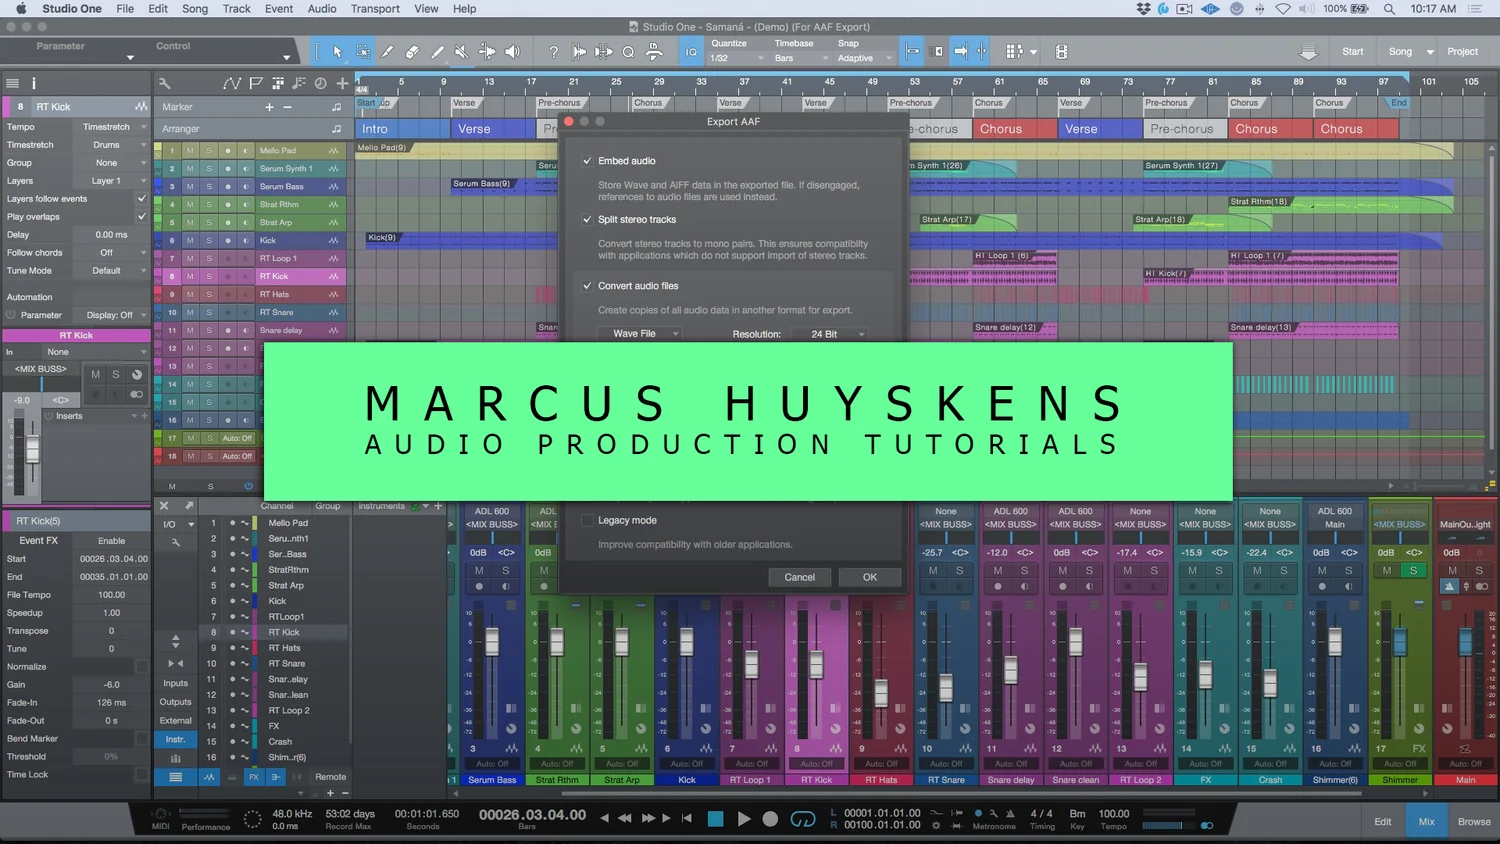Toggle autoscroll icon in toolbar
The width and height of the screenshot is (1500, 844).
pos(960,52)
